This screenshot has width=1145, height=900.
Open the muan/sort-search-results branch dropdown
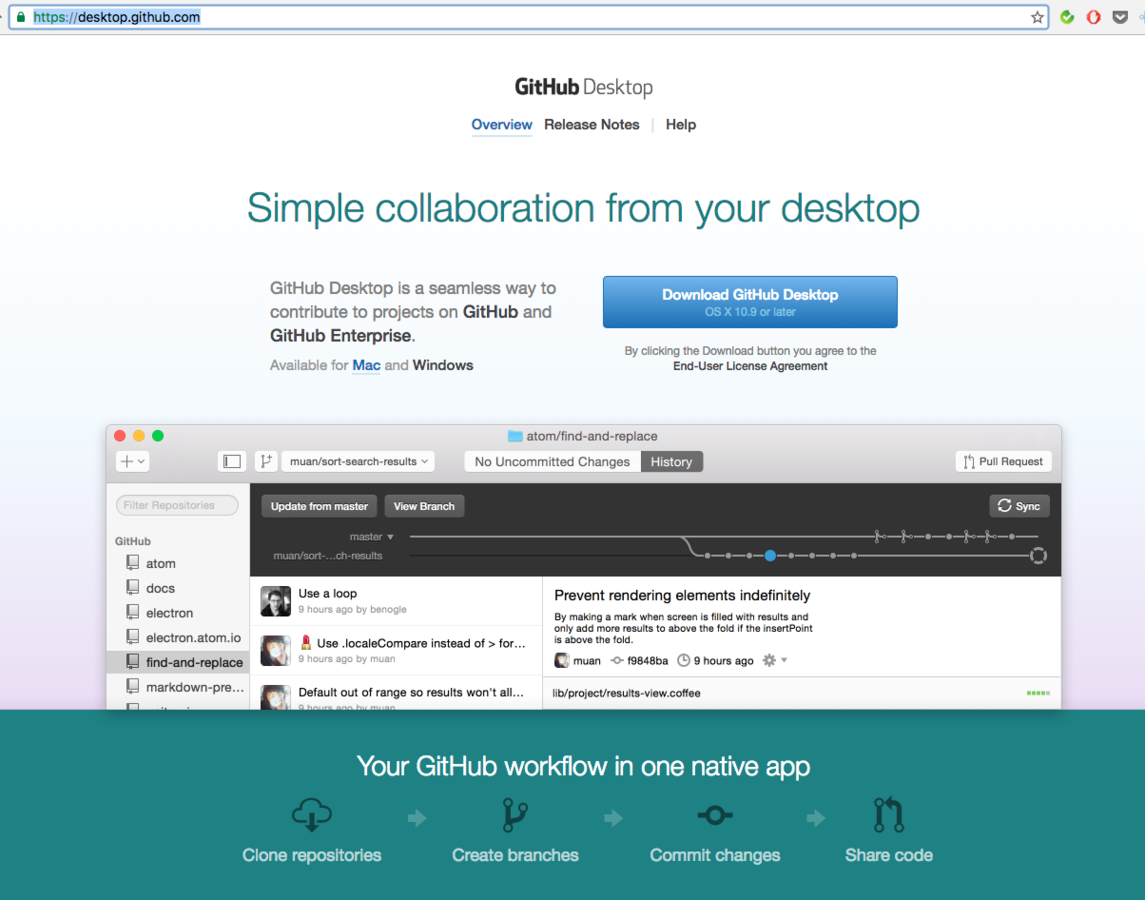(x=358, y=461)
